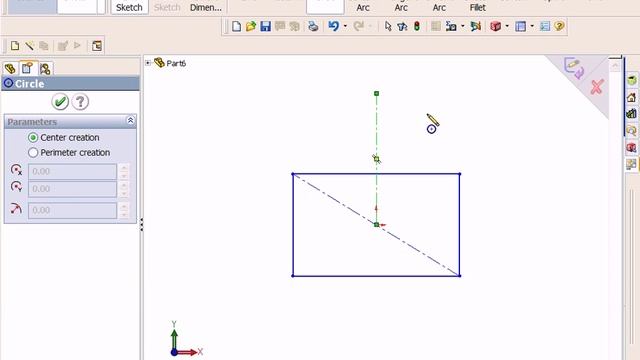Viewport: 640px width, 360px height.
Task: Click the stepper of the X coordinate field
Action: (x=124, y=171)
